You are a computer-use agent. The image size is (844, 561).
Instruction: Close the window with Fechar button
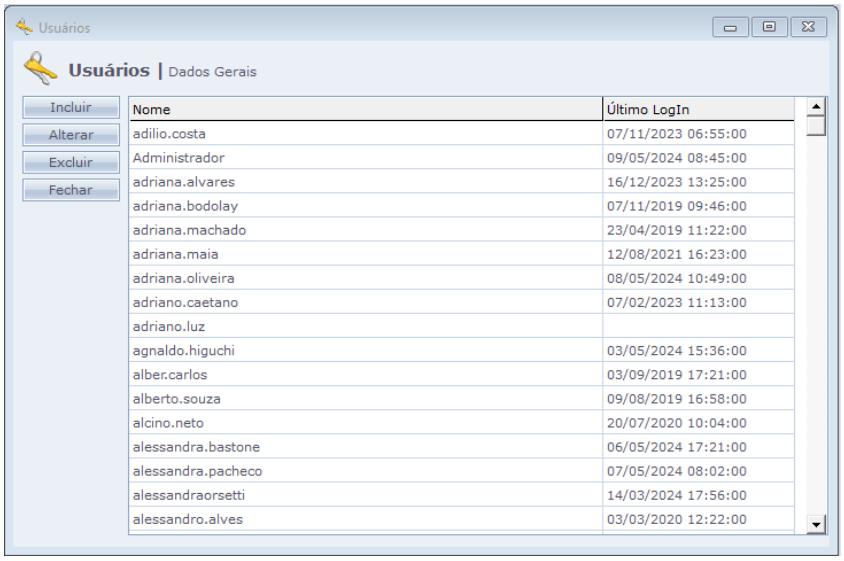[71, 190]
